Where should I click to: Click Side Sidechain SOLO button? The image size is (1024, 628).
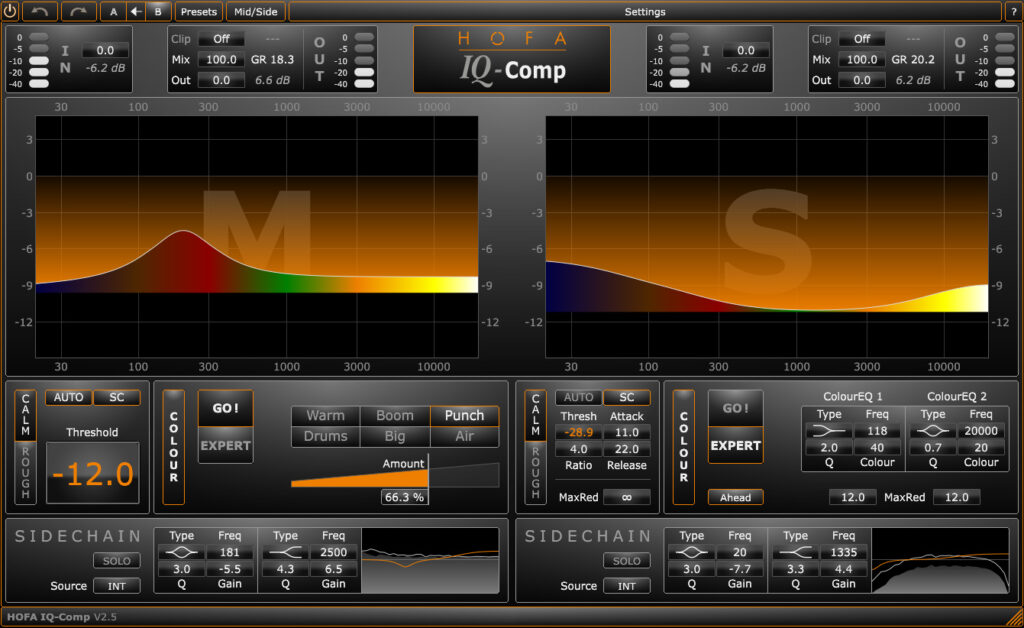point(627,561)
